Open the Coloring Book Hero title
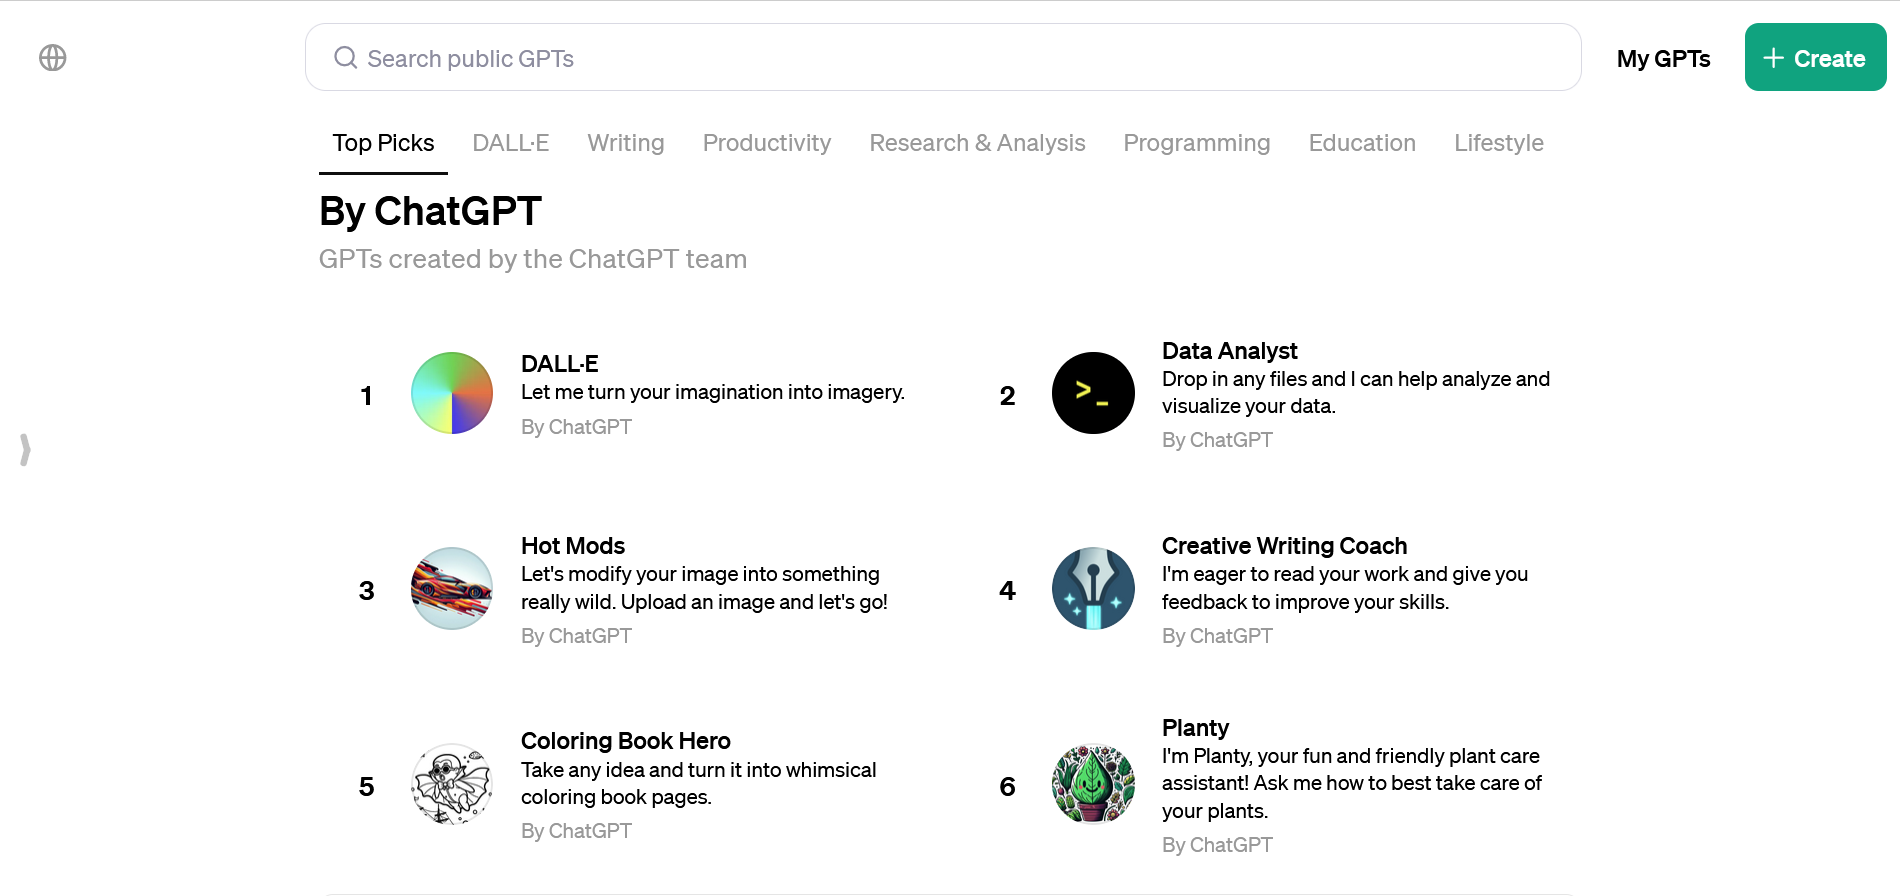This screenshot has width=1900, height=896. 626,741
